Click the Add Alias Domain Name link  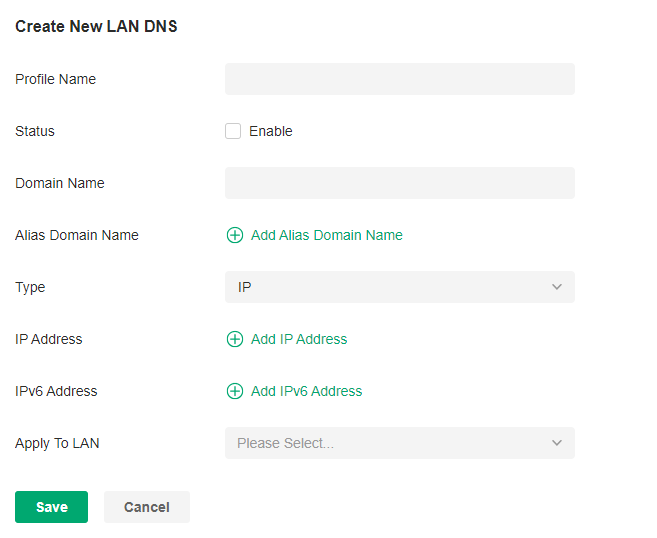(x=326, y=235)
